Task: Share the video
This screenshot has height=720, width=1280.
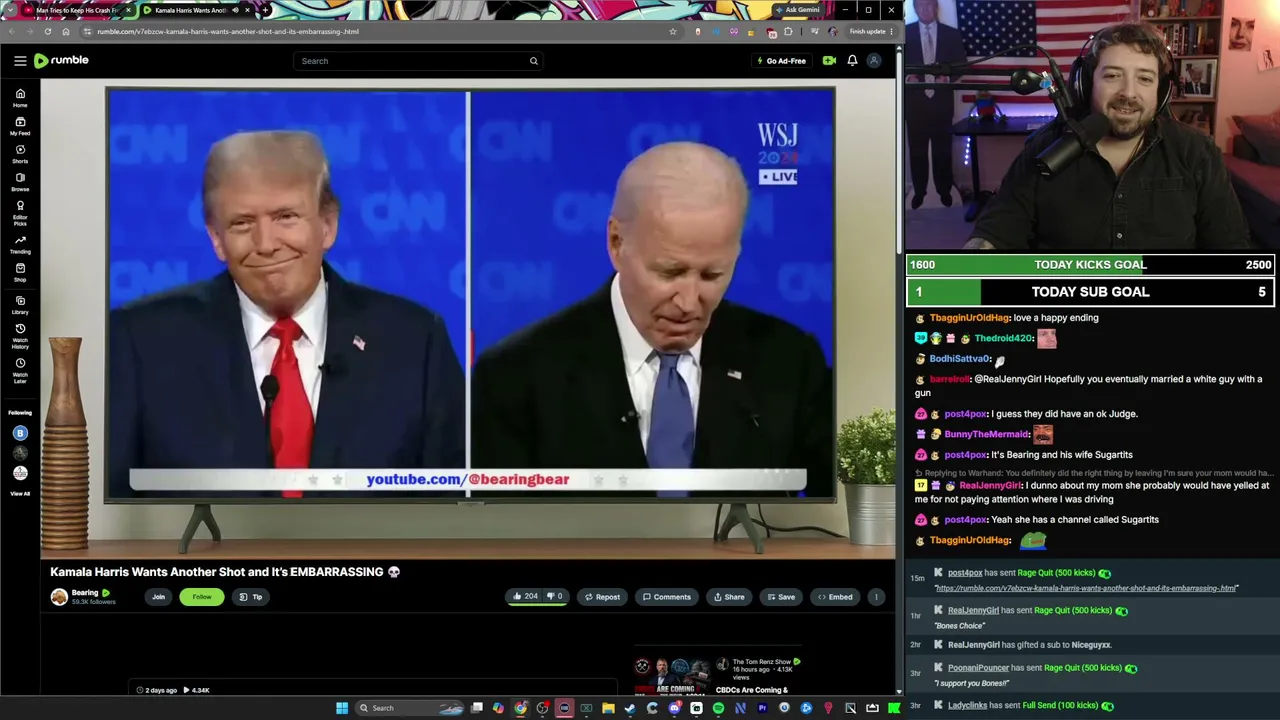Action: 729,597
